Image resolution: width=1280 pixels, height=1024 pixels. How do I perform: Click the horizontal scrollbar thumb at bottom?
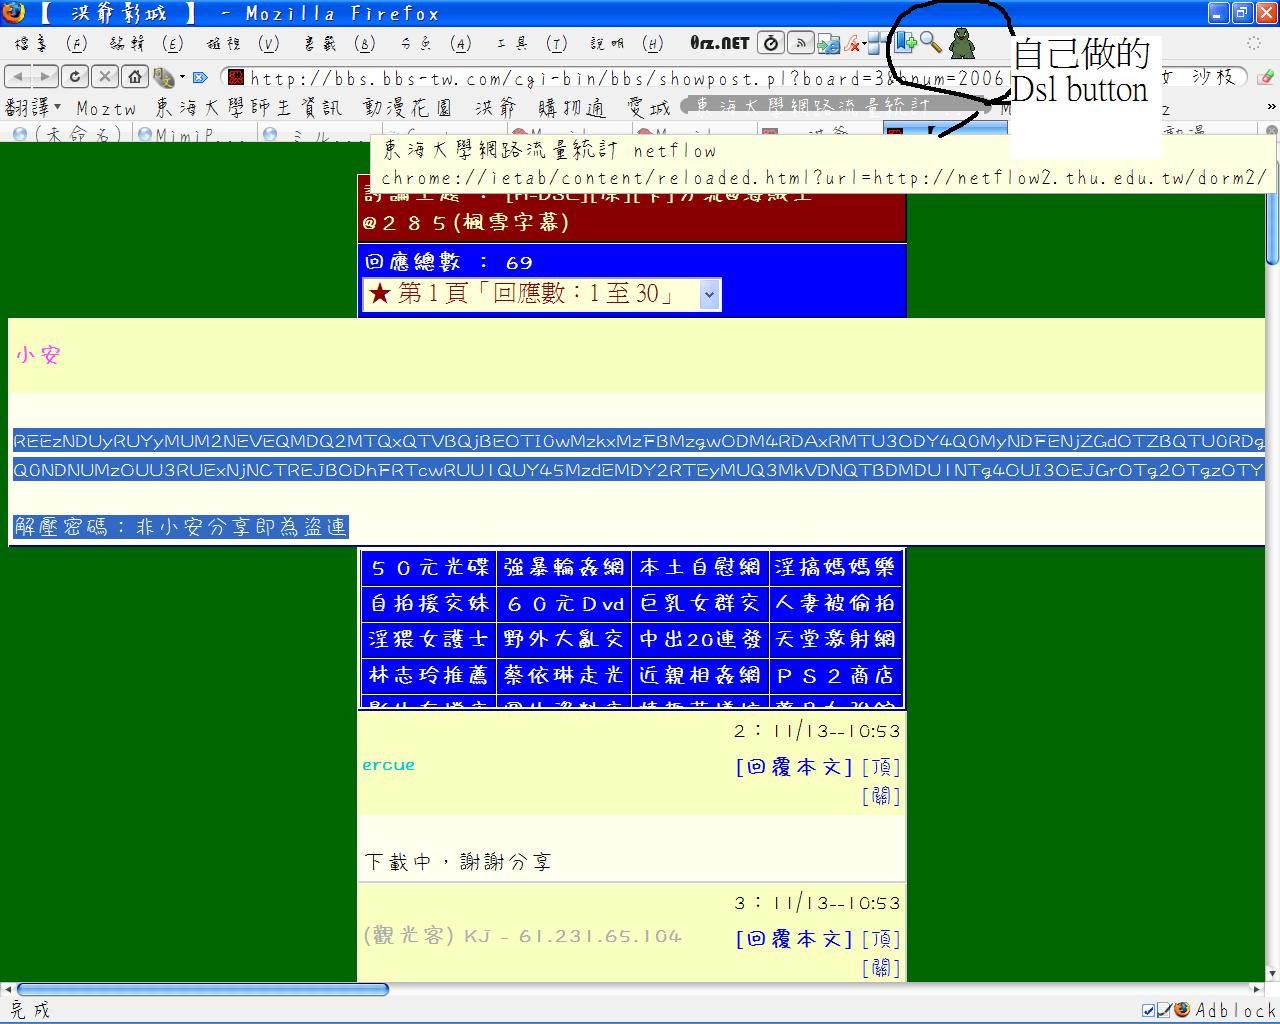click(x=200, y=990)
